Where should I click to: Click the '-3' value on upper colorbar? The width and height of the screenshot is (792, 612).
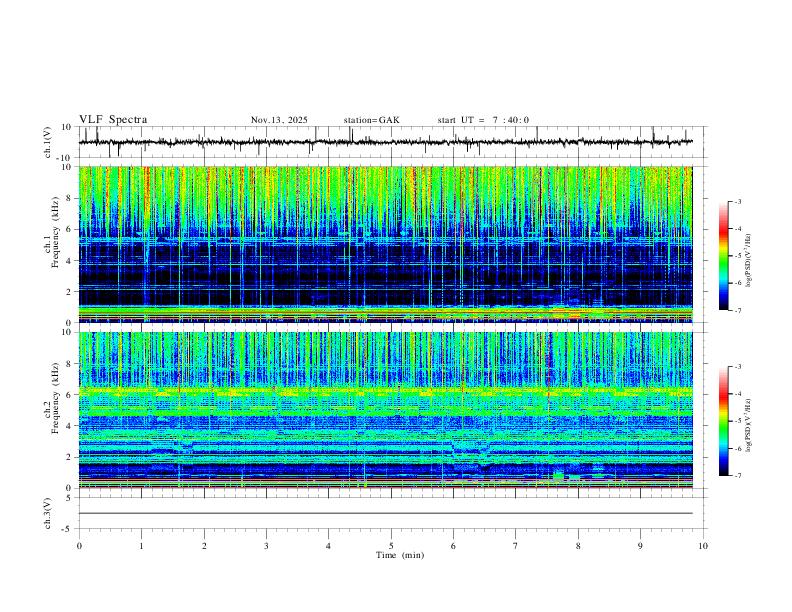pos(737,201)
